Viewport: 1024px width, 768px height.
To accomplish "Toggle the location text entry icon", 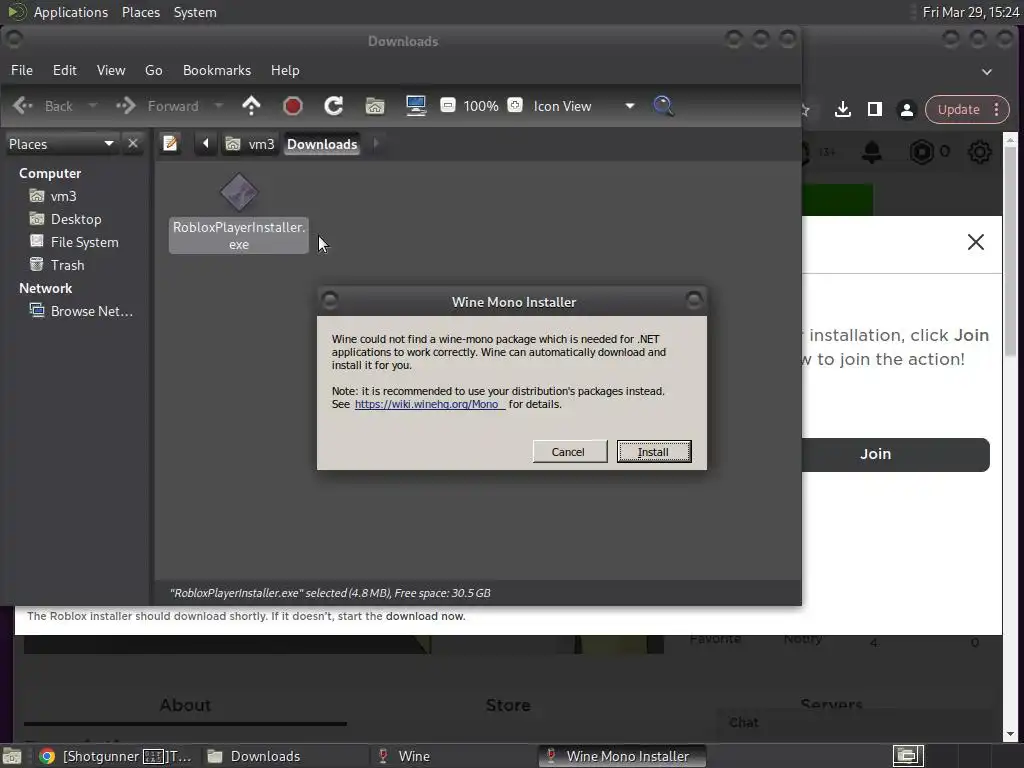I will click(170, 143).
